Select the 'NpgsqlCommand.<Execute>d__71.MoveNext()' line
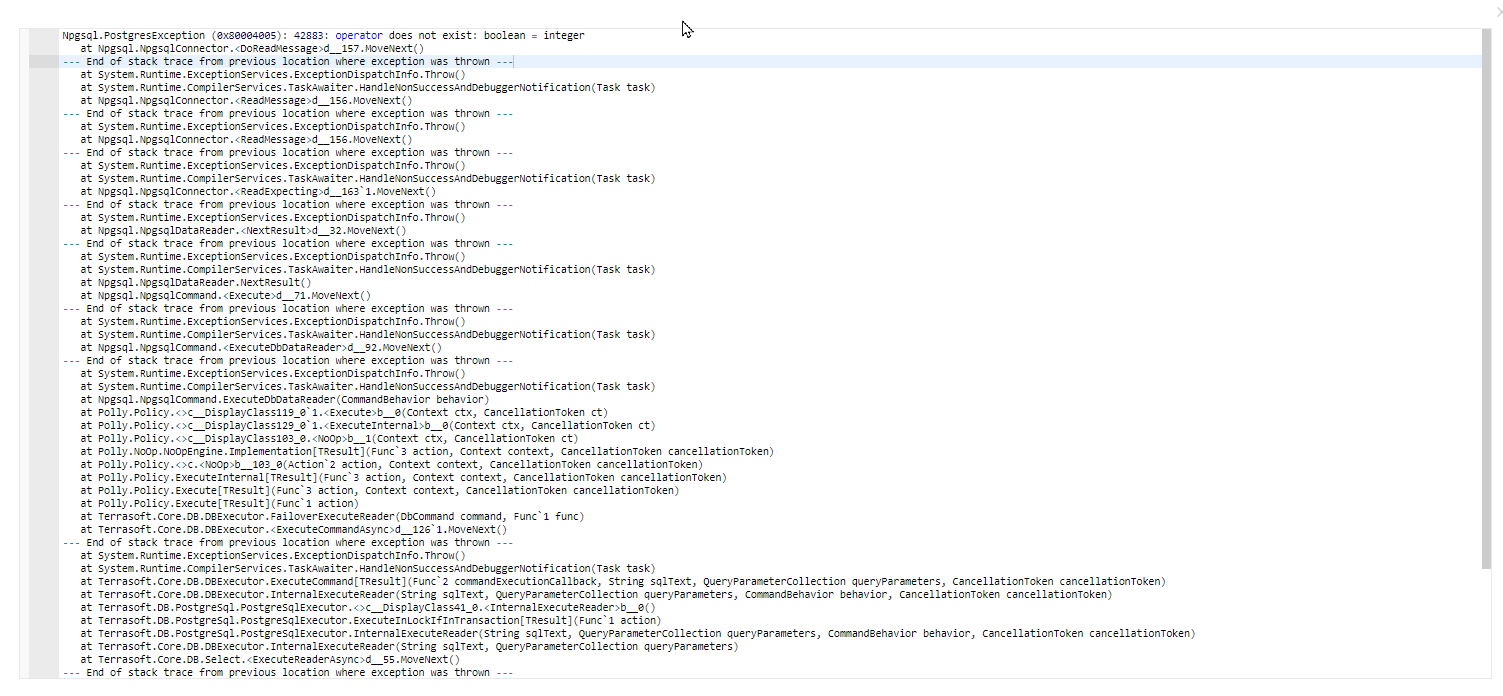 pyautogui.click(x=225, y=295)
